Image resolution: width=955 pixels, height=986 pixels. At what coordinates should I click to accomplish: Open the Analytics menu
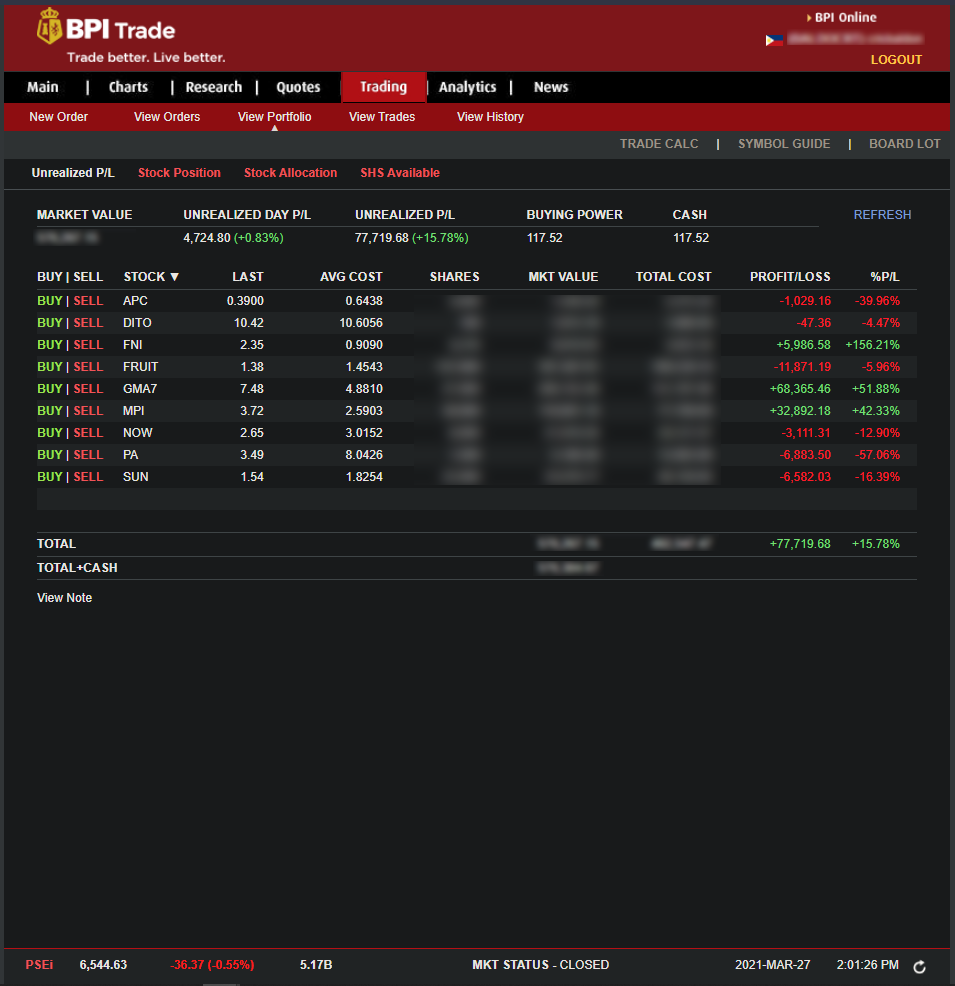(x=468, y=87)
